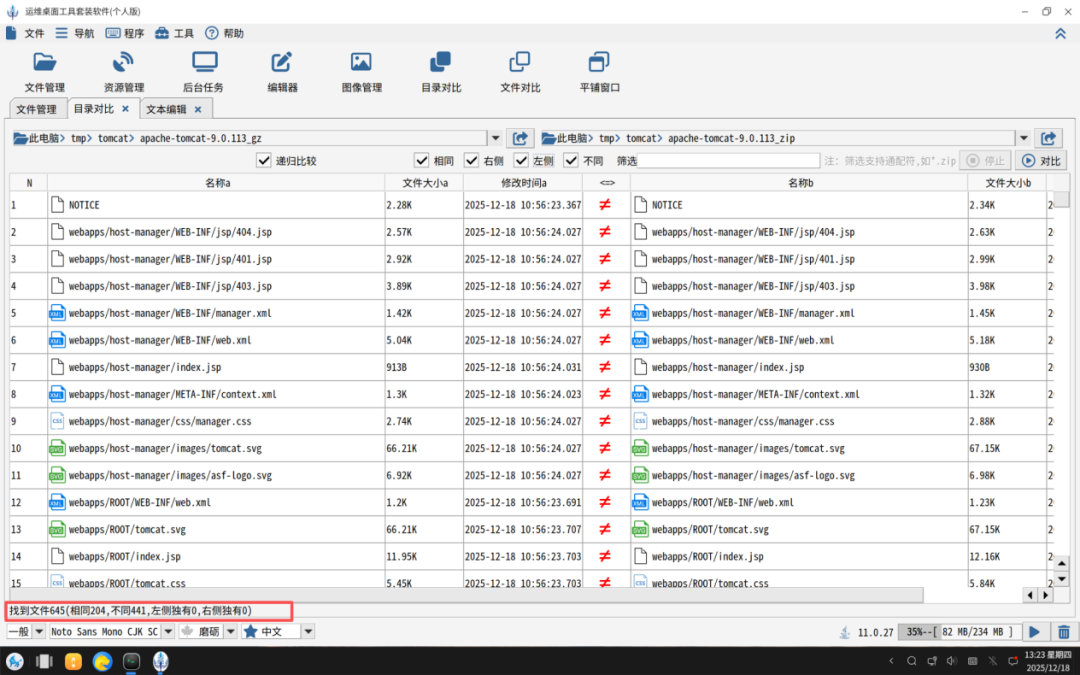This screenshot has height=675, width=1080.
Task: Open the 目录对比 toolbar tool
Action: tap(441, 72)
